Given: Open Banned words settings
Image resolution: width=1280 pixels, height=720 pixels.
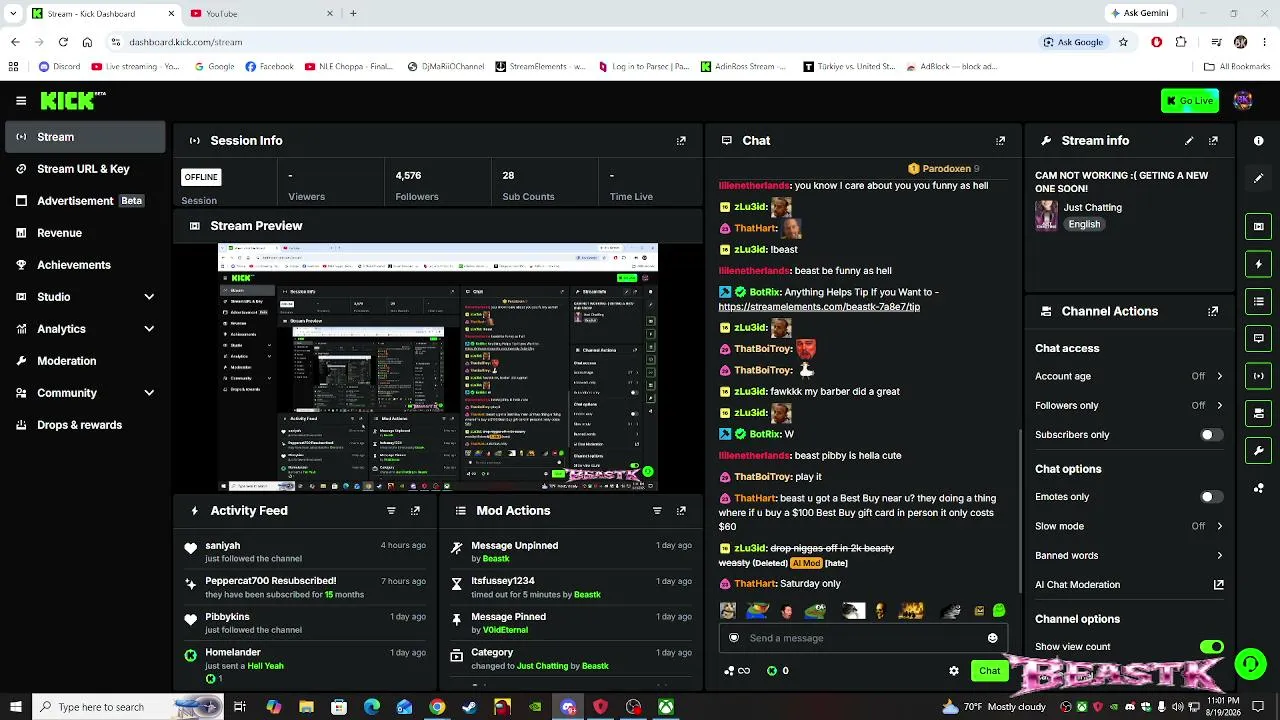Looking at the screenshot, I should 1129,556.
